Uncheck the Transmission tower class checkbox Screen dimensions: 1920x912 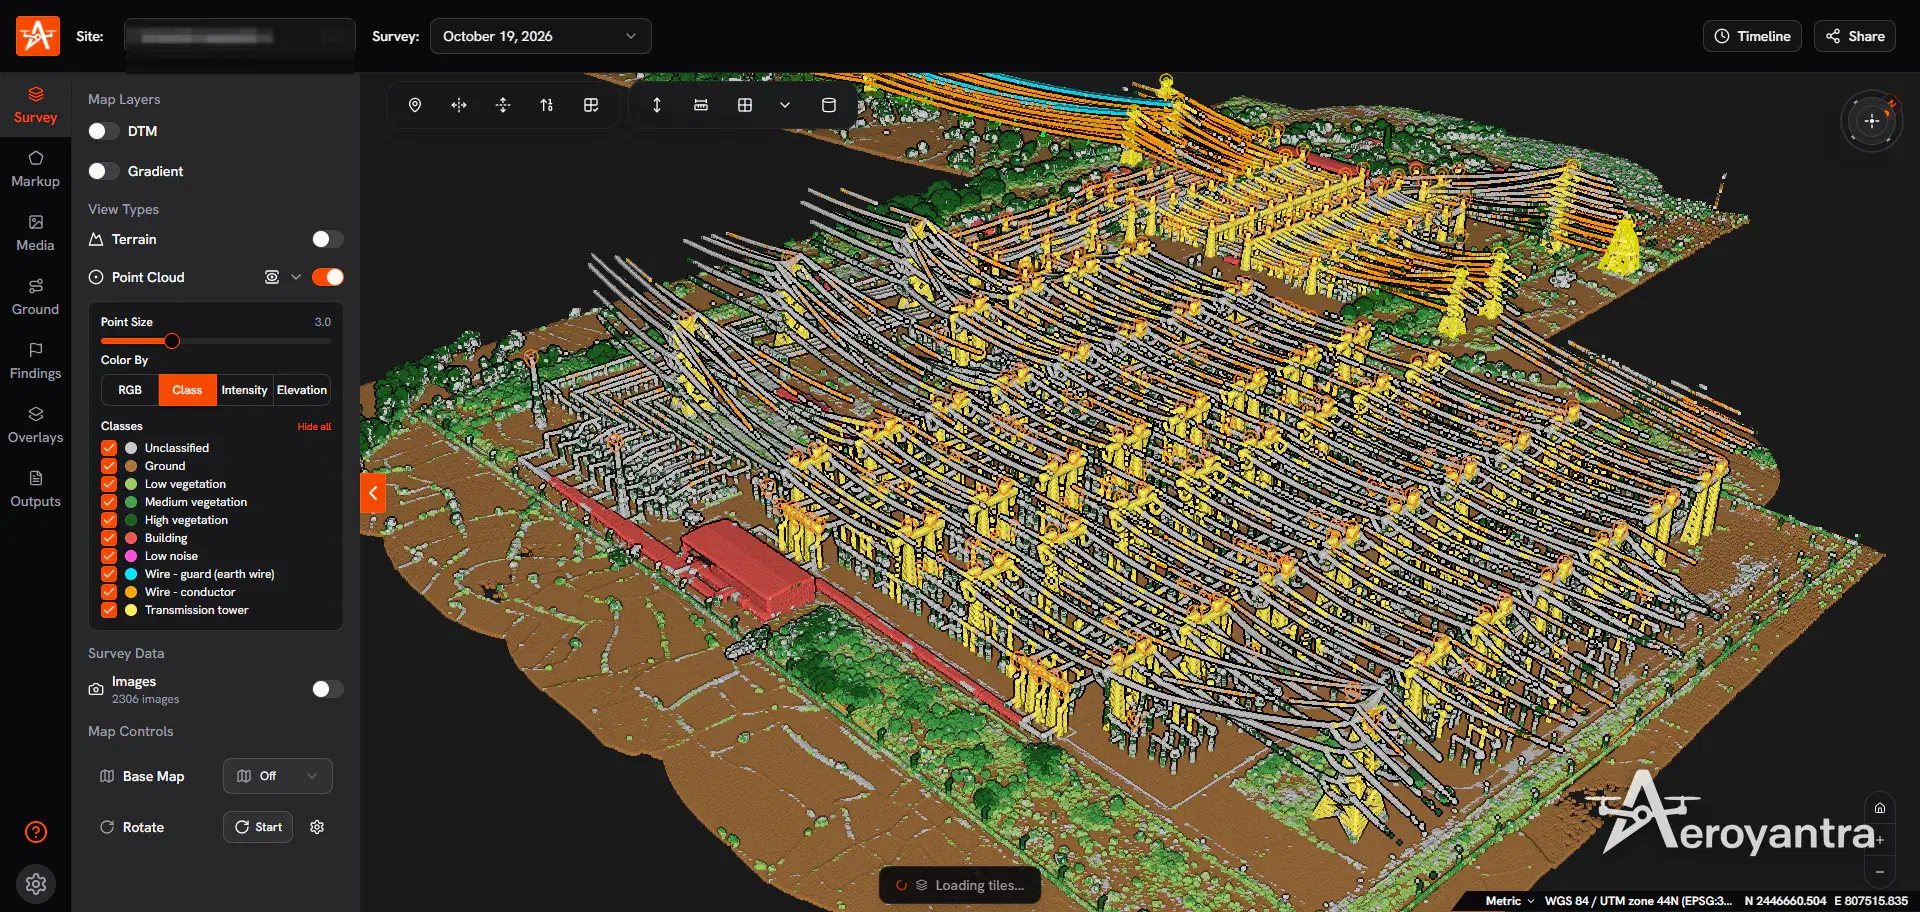pyautogui.click(x=109, y=610)
